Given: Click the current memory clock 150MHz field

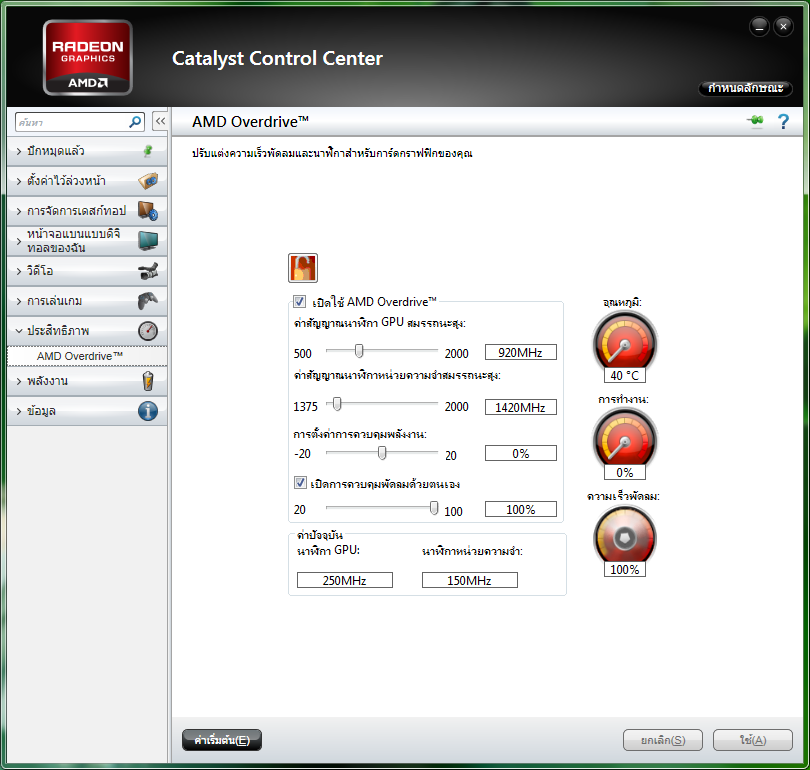Looking at the screenshot, I should point(470,580).
